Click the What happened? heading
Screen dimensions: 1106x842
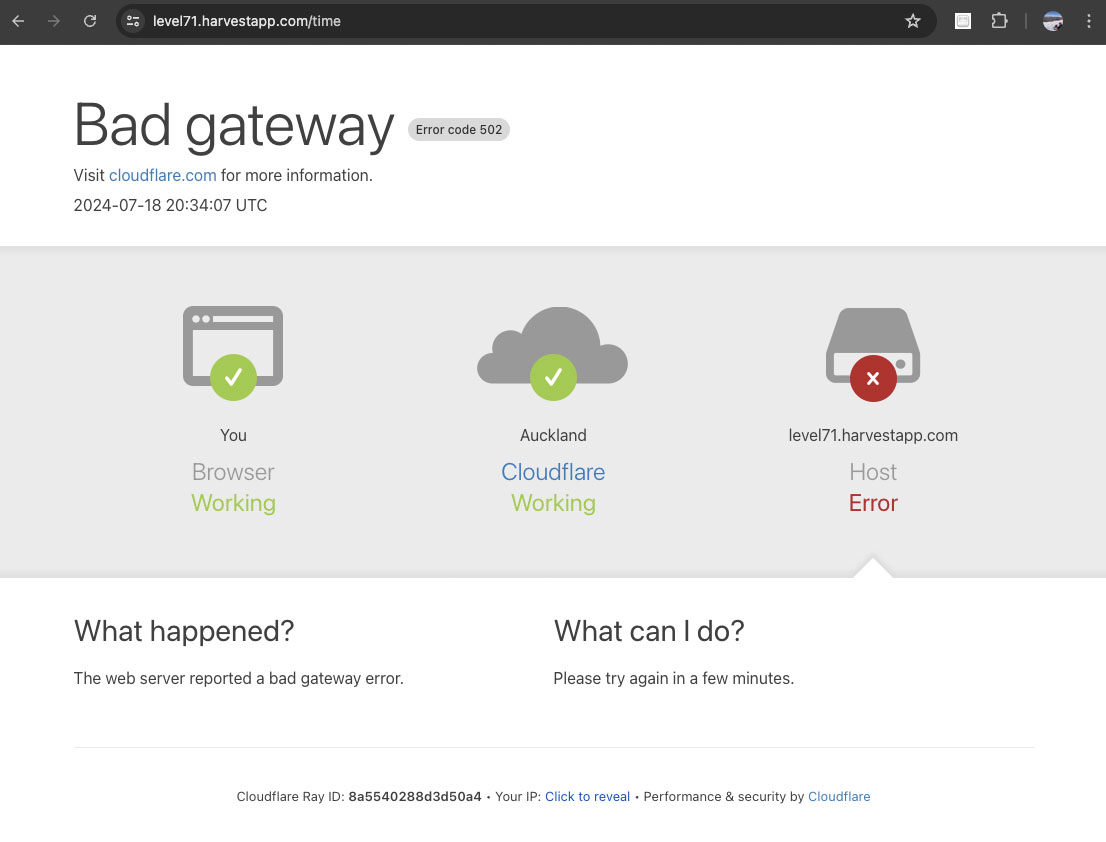click(x=183, y=631)
